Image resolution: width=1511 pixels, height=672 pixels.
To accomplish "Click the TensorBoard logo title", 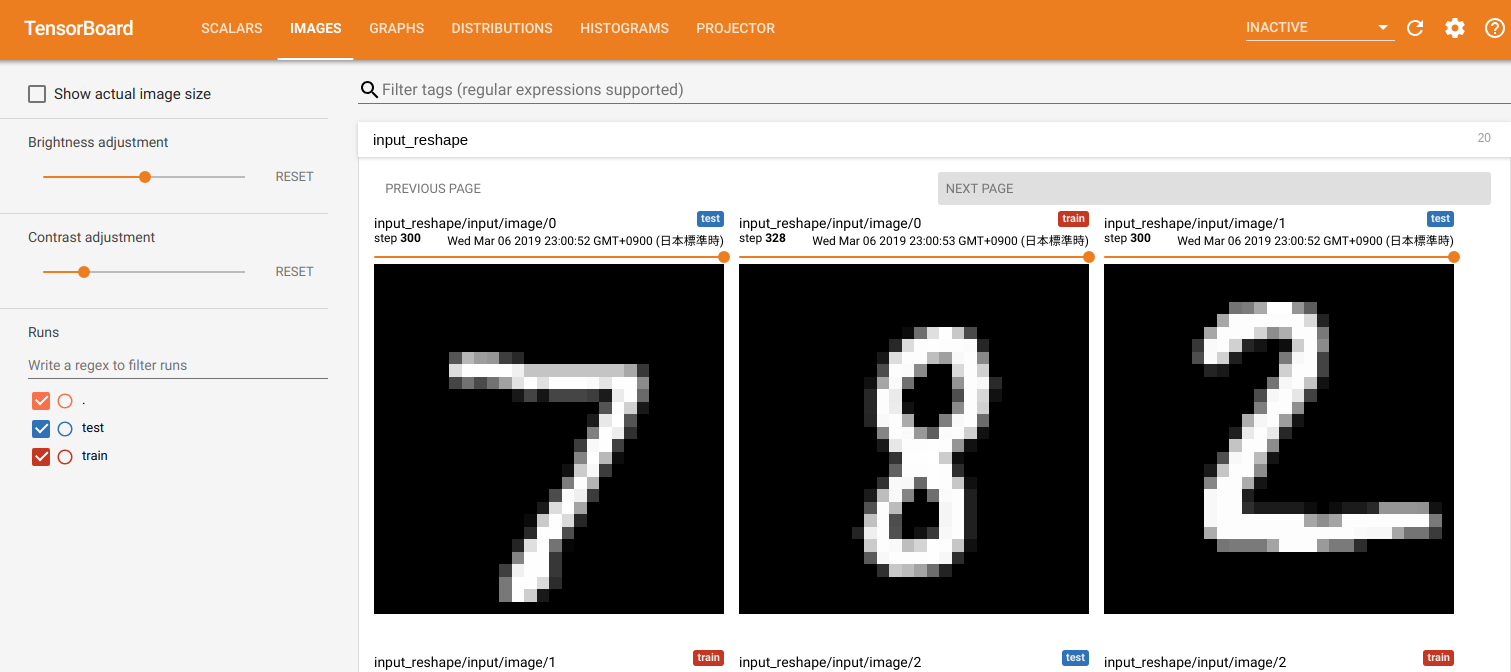I will tap(79, 28).
